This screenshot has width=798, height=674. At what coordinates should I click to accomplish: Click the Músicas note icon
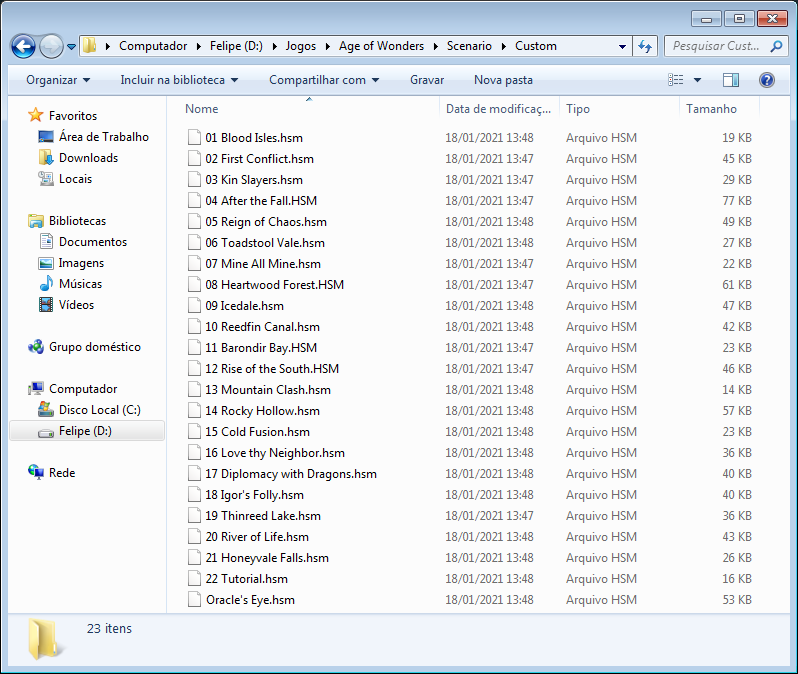(x=46, y=284)
